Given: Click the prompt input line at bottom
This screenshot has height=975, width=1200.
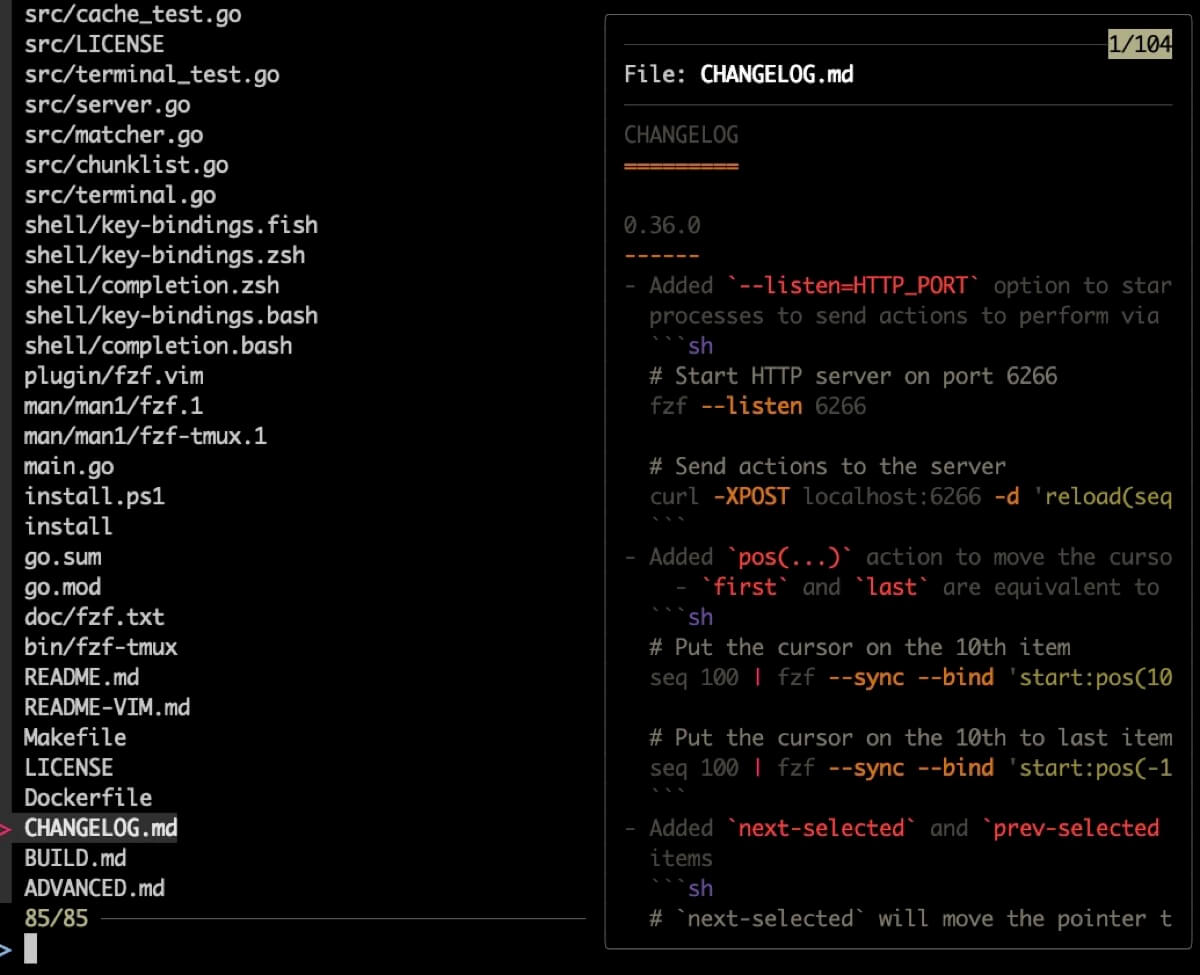Looking at the screenshot, I should coord(30,948).
